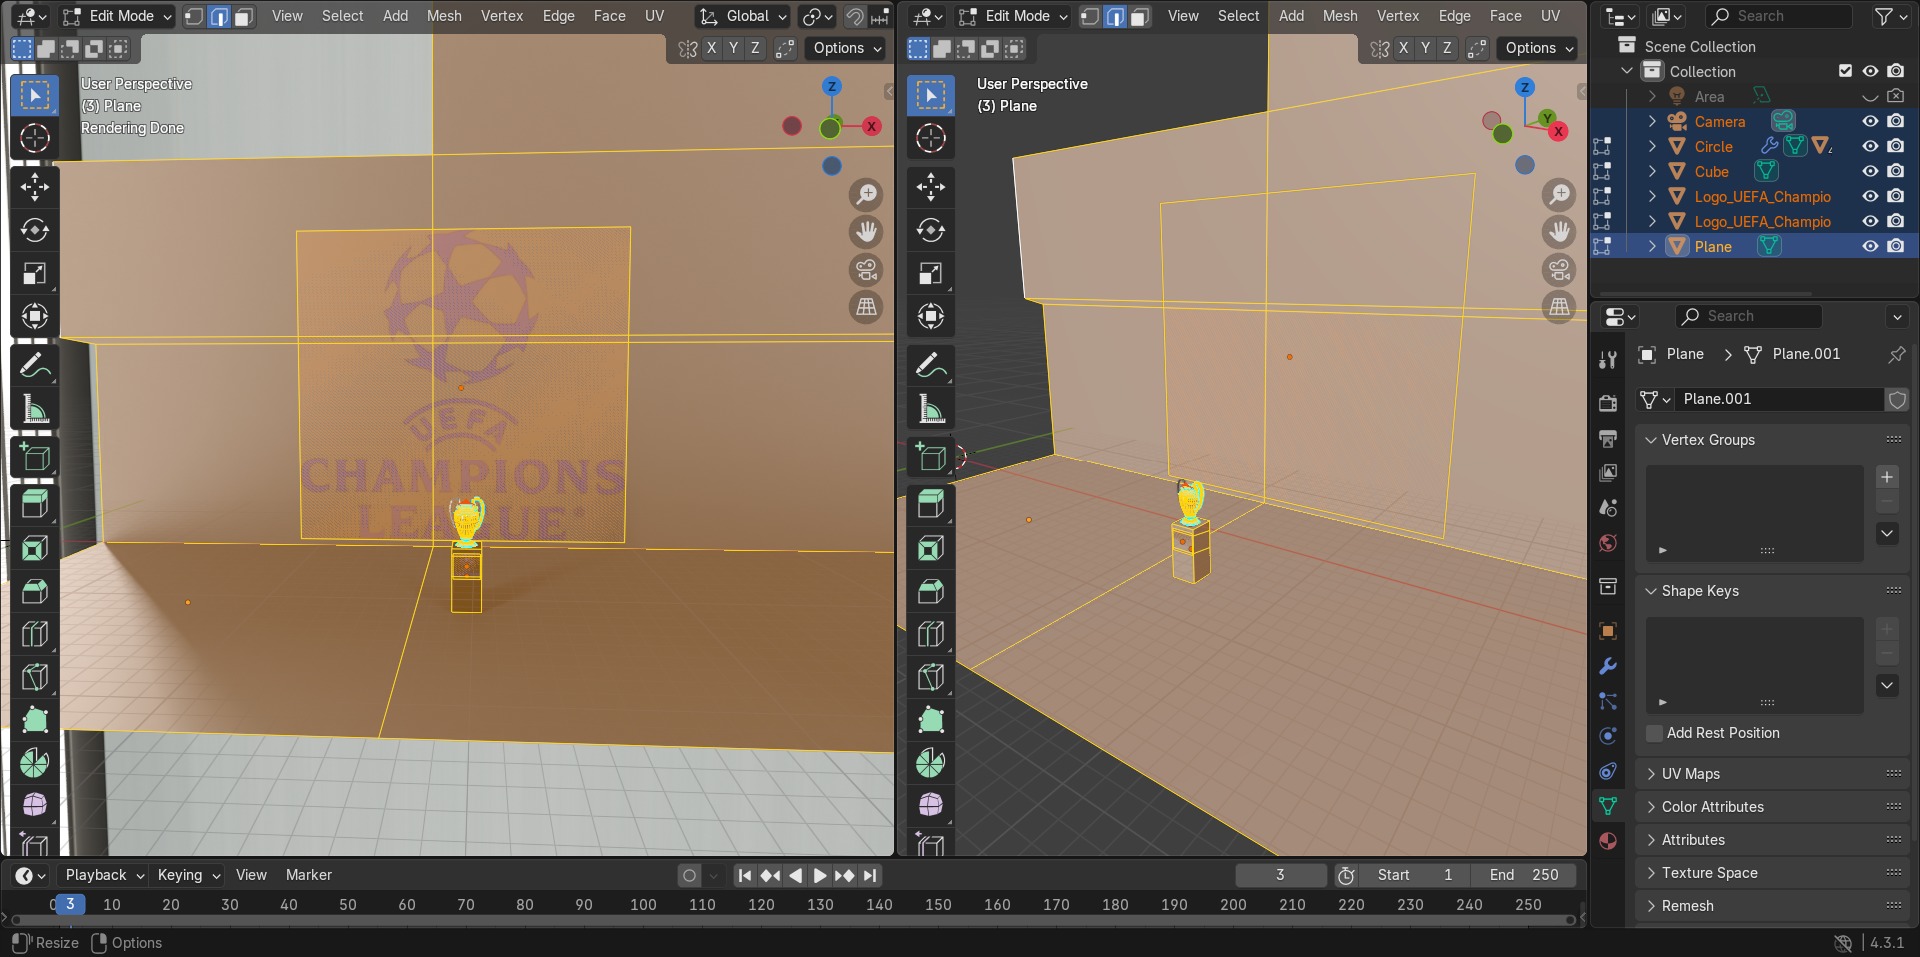Viewport: 1920px width, 957px height.
Task: Open the Face menu in right viewport
Action: [1505, 16]
